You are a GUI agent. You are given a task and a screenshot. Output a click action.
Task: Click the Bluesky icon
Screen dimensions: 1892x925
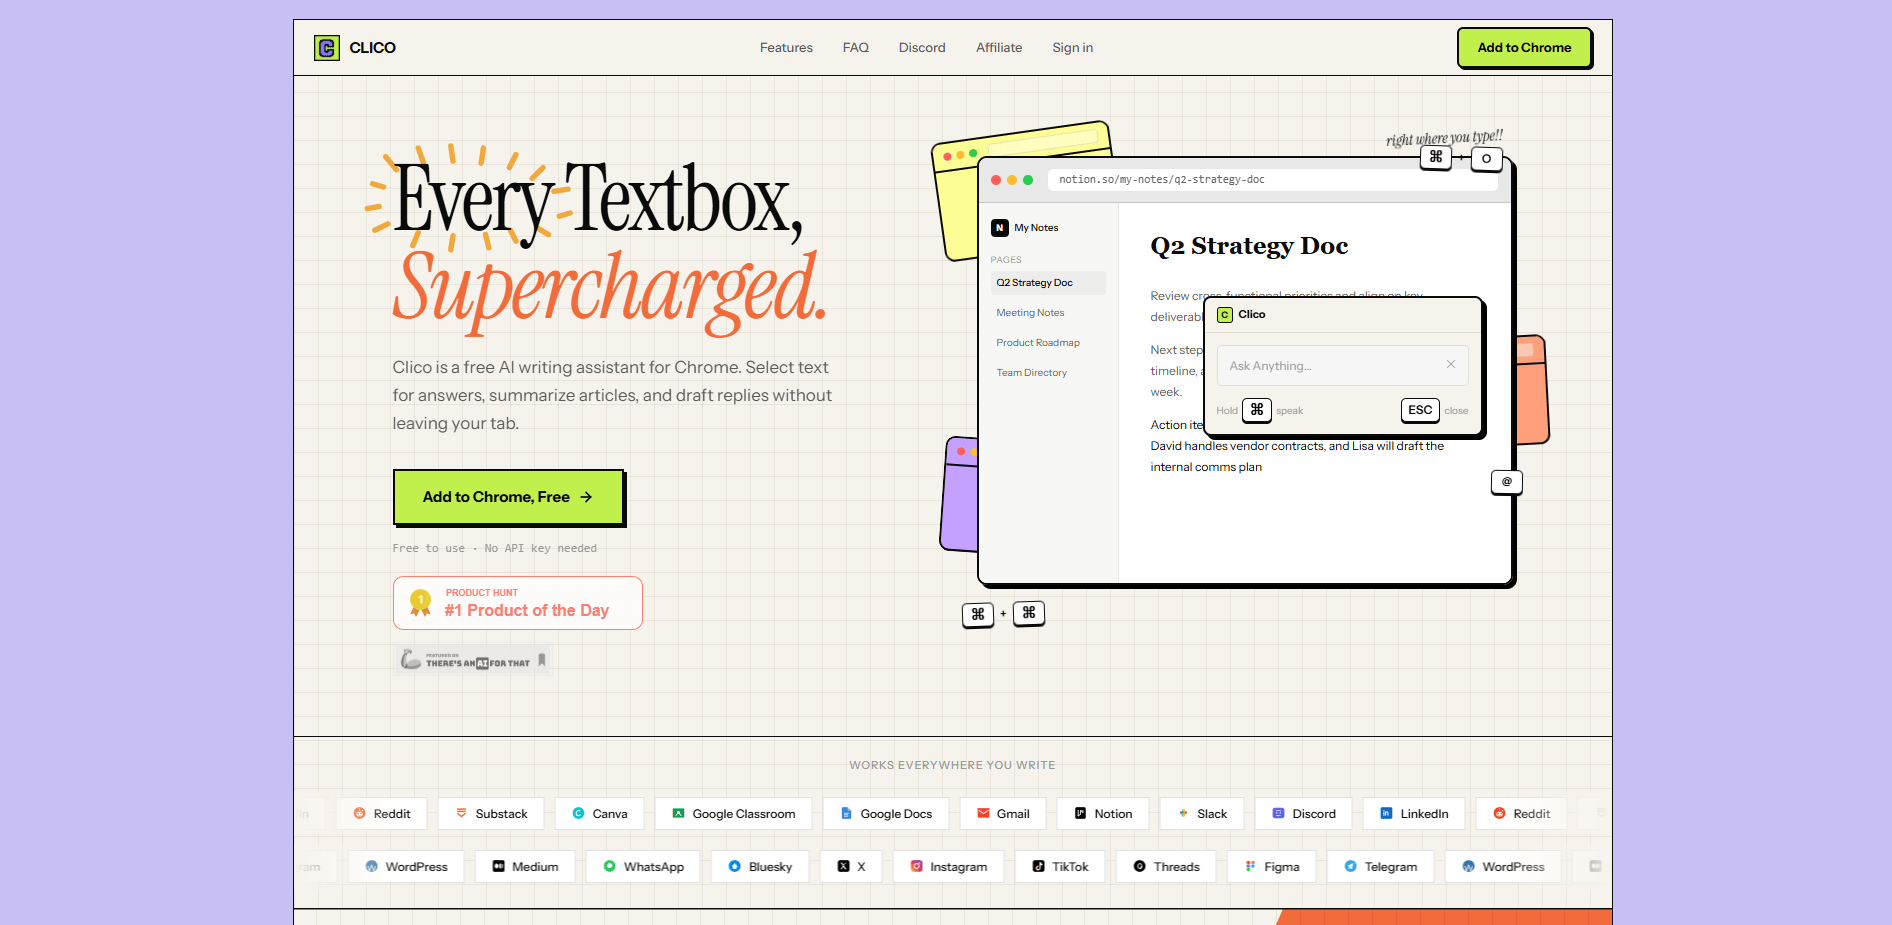(x=734, y=867)
